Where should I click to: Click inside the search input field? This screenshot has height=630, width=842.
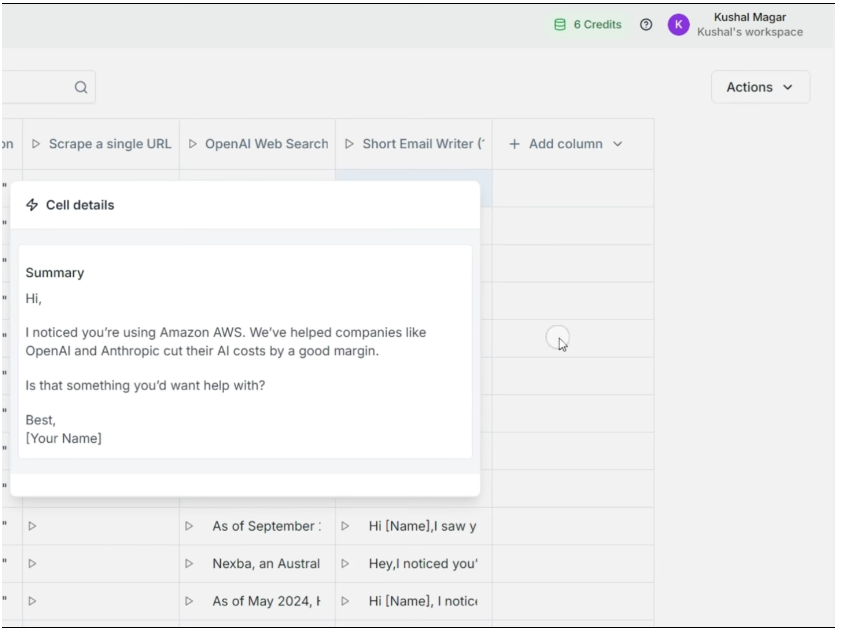coord(40,87)
